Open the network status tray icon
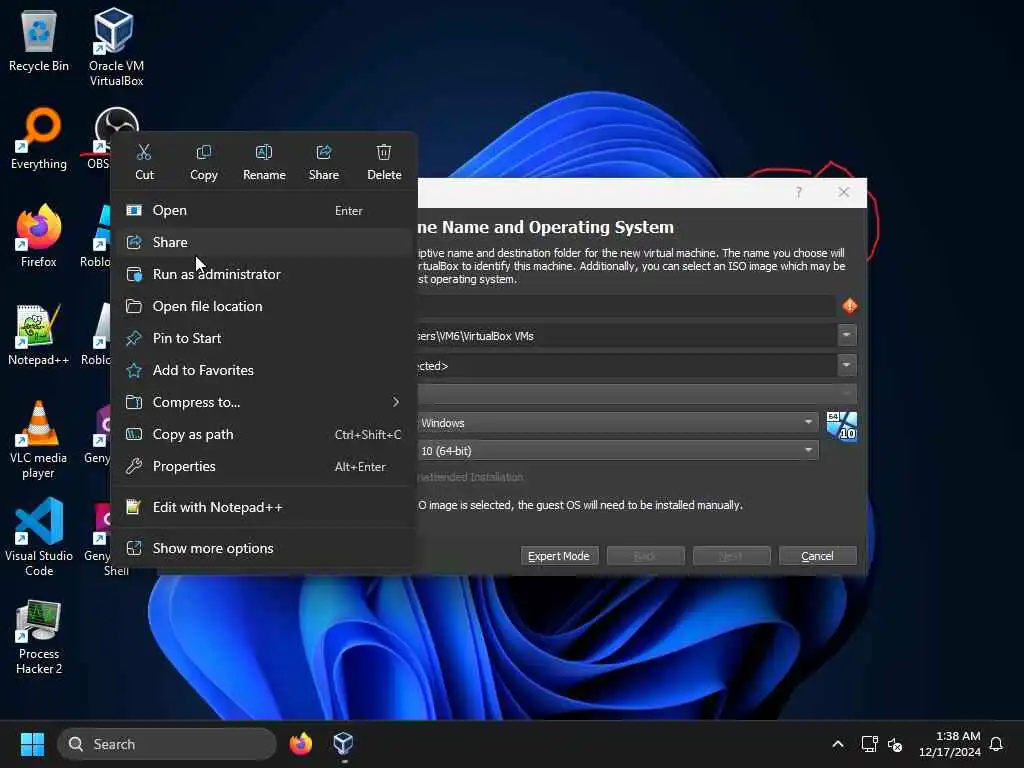This screenshot has height=768, width=1024. pyautogui.click(x=869, y=744)
